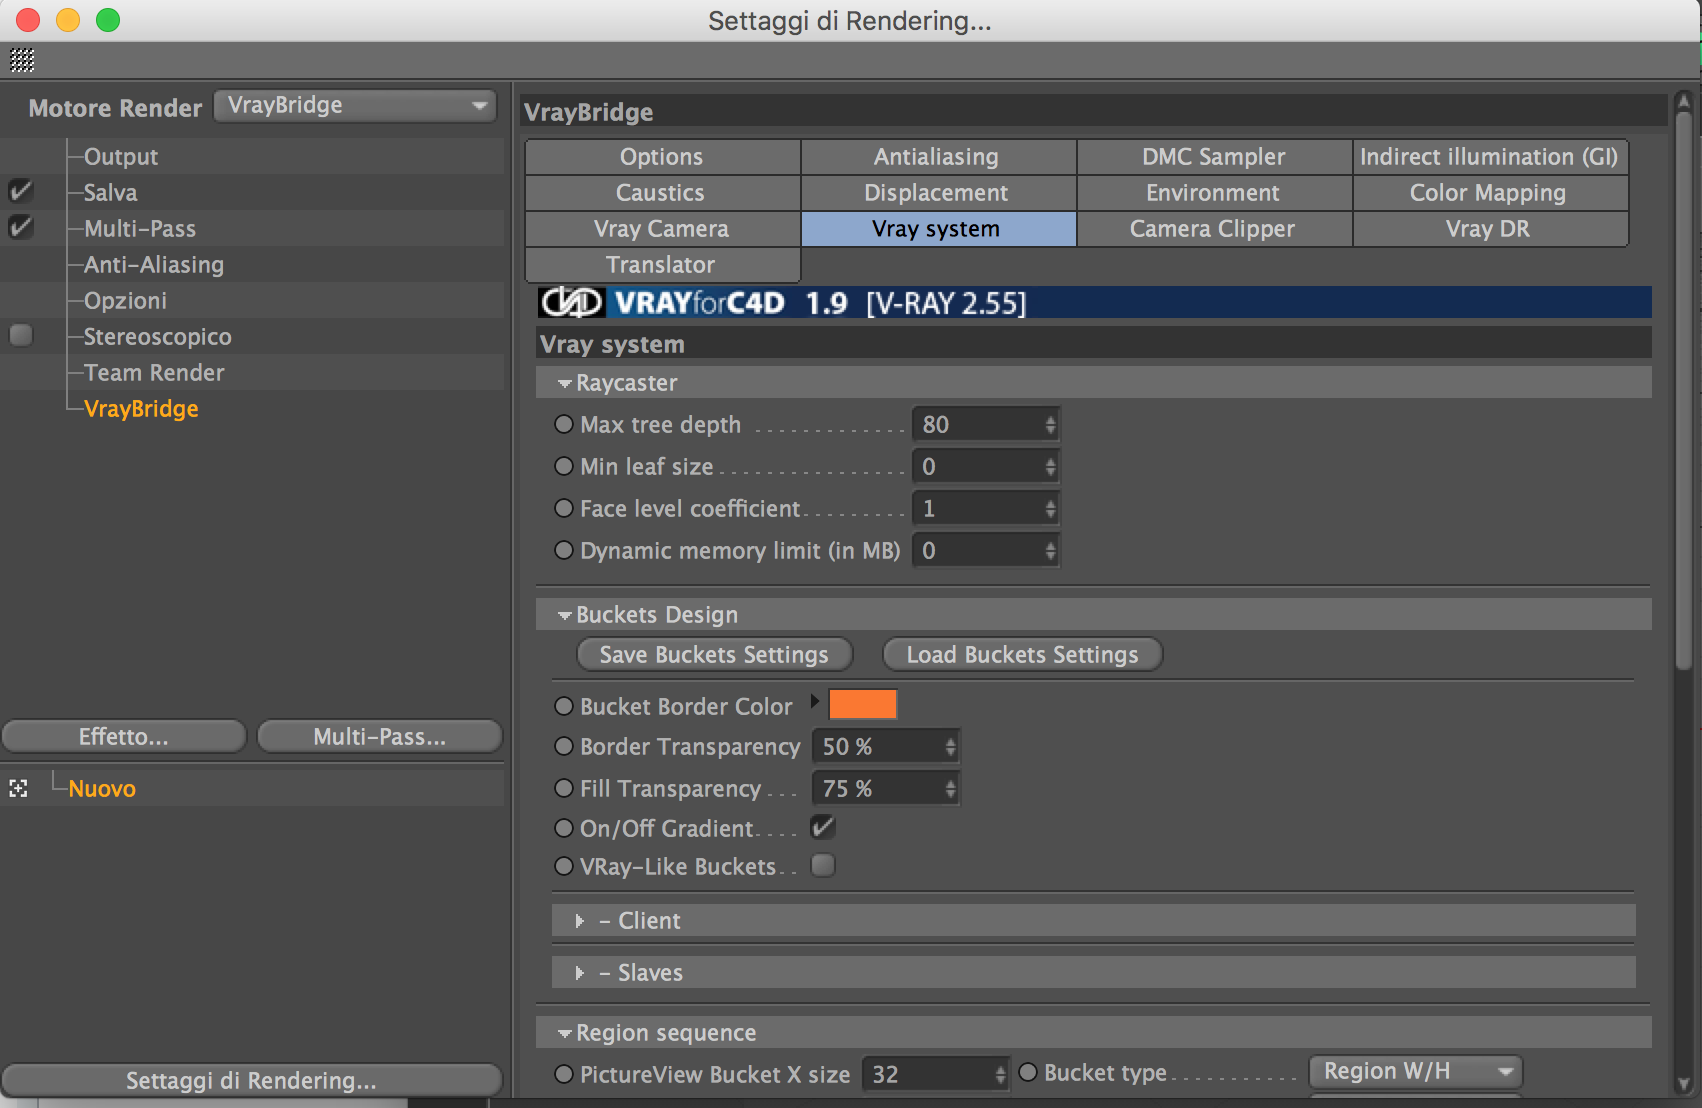
Task: Collapse the Region sequence section
Action: click(565, 1033)
